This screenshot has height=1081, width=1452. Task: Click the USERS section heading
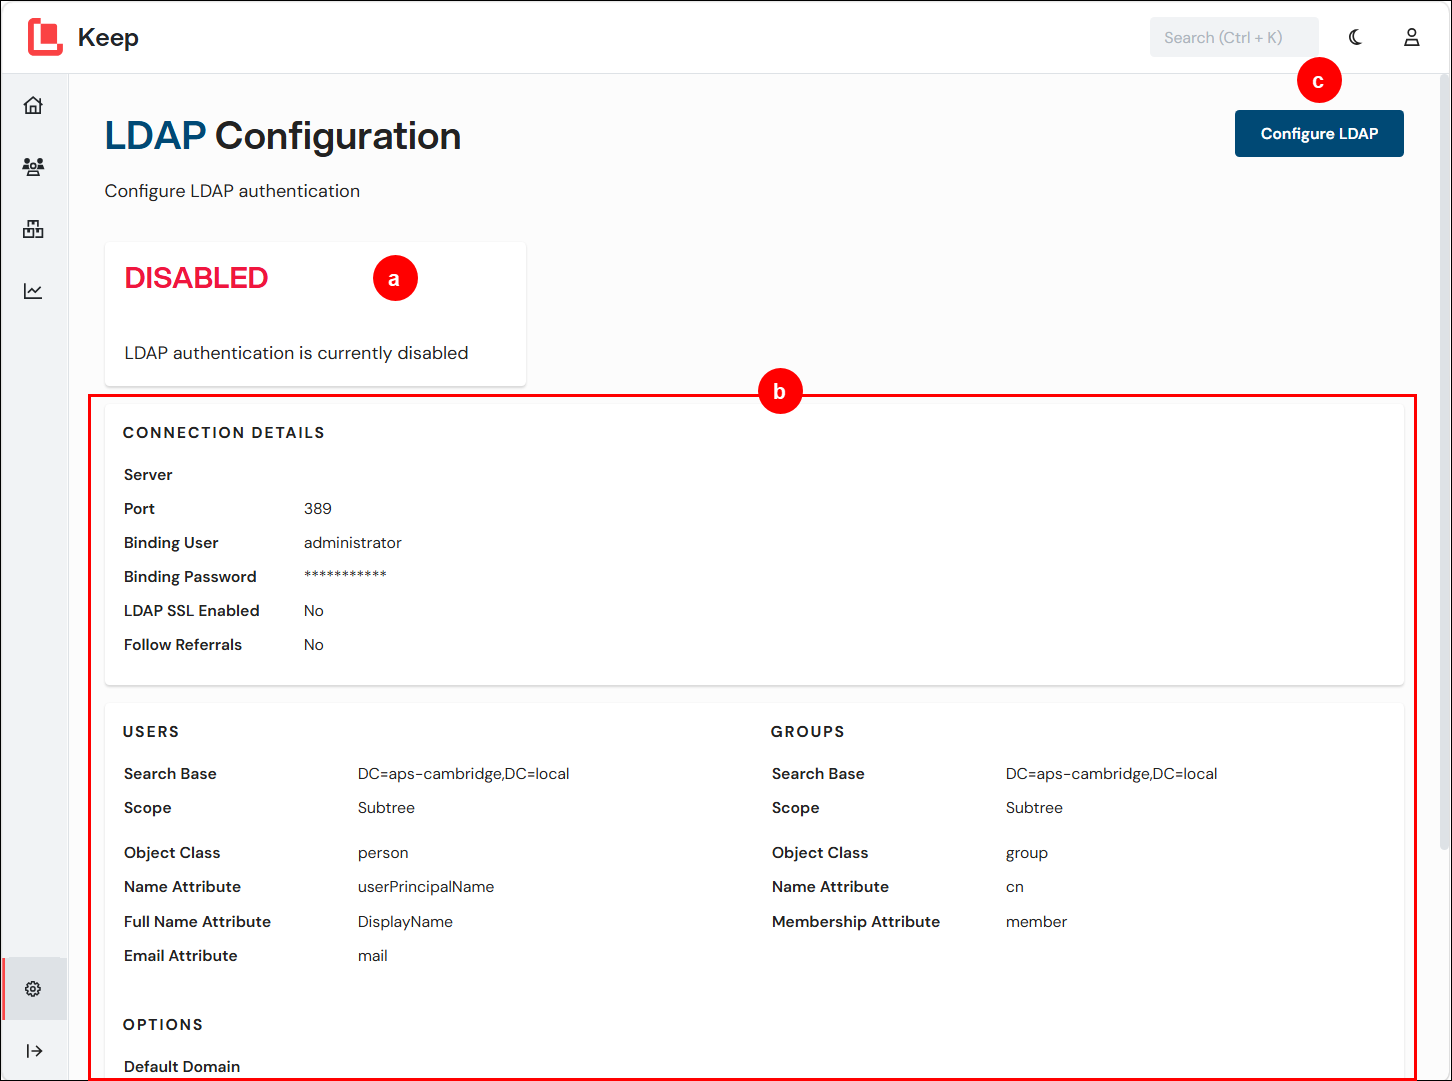(151, 732)
